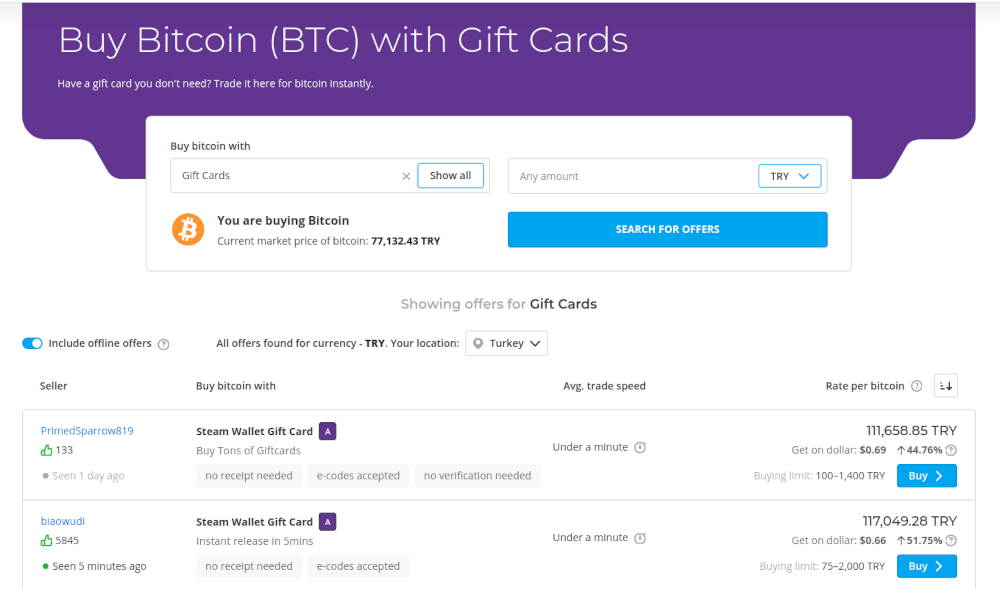This screenshot has height=589, width=1000.
Task: Click help icon next to 44.76% rate
Action: [951, 450]
